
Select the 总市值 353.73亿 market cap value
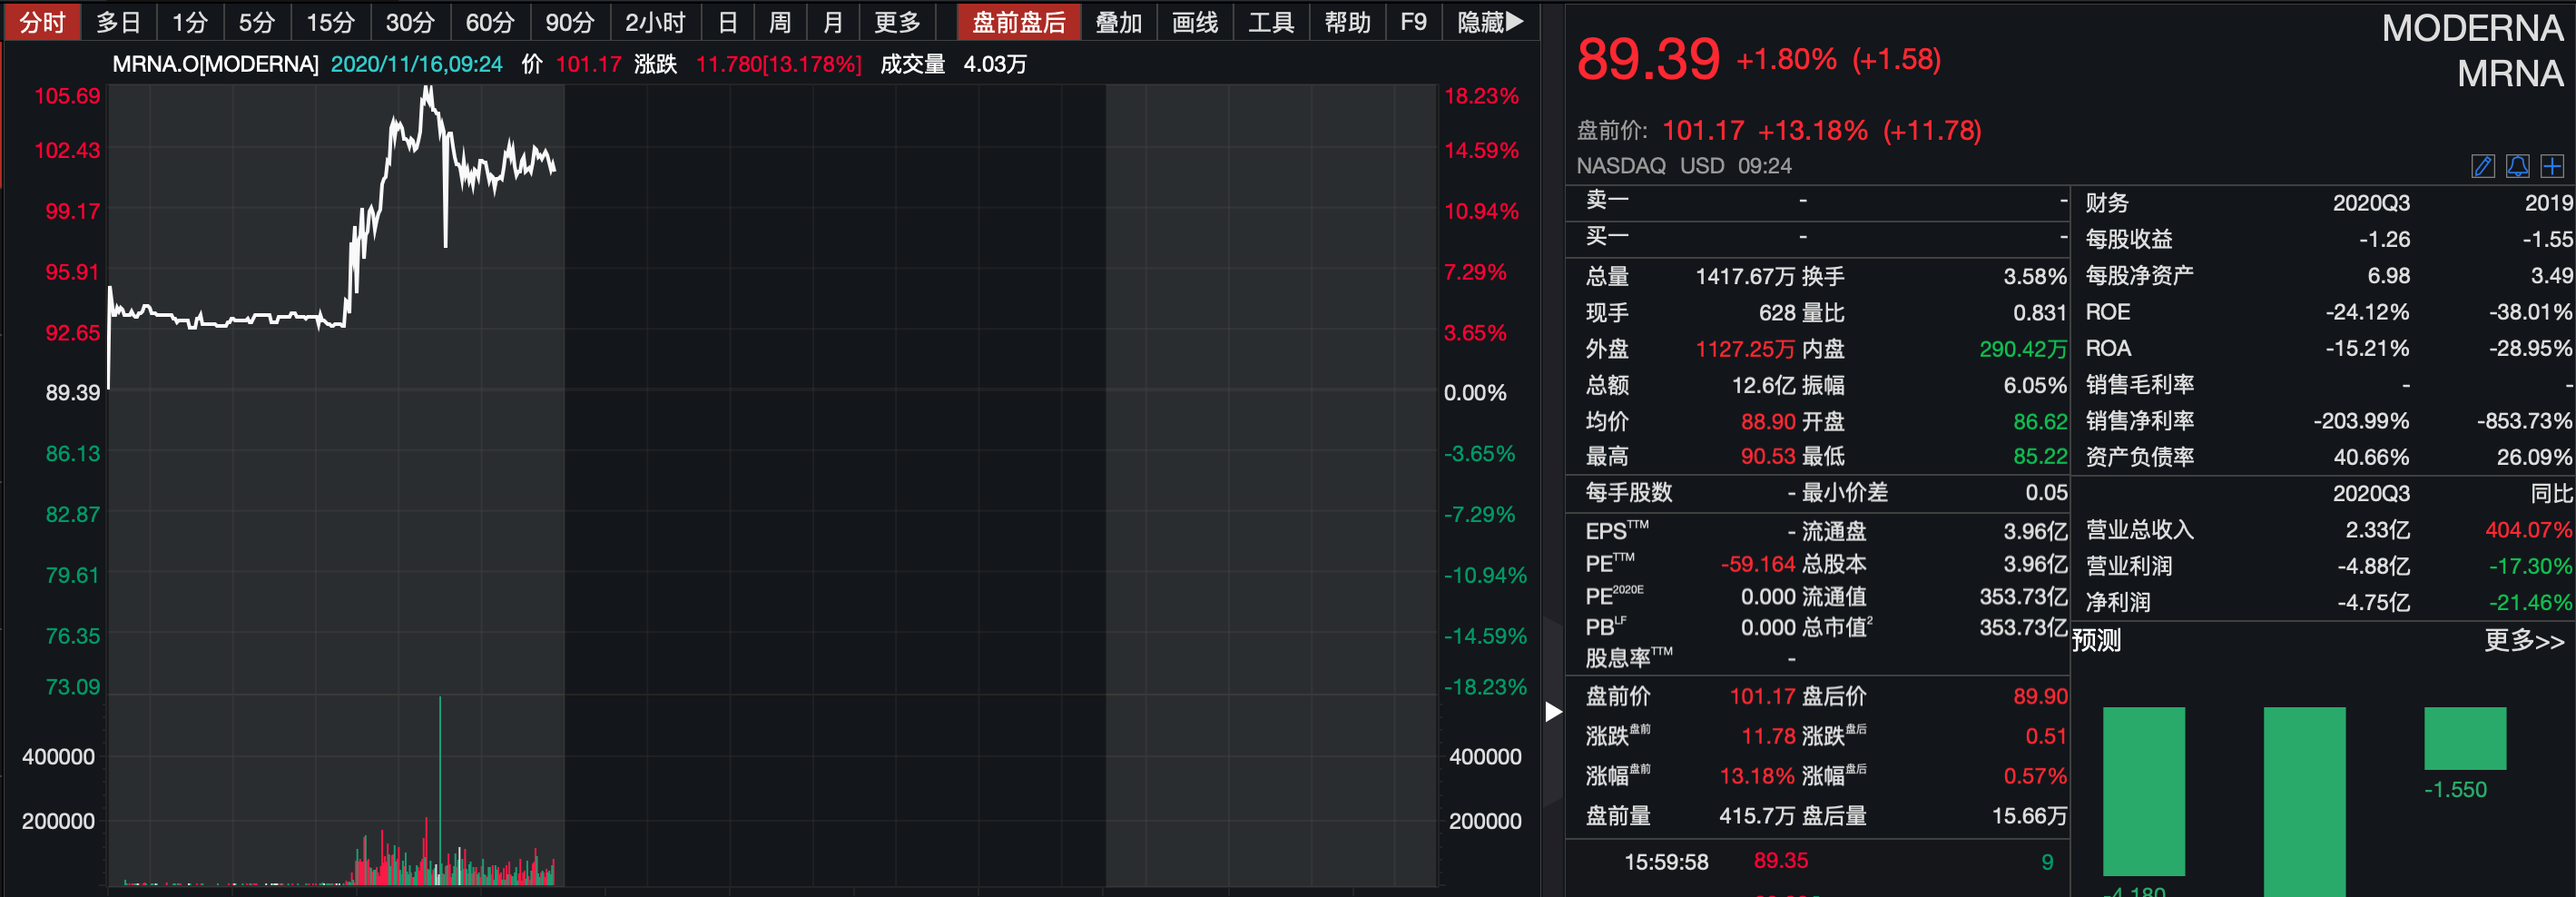pyautogui.click(x=2023, y=628)
